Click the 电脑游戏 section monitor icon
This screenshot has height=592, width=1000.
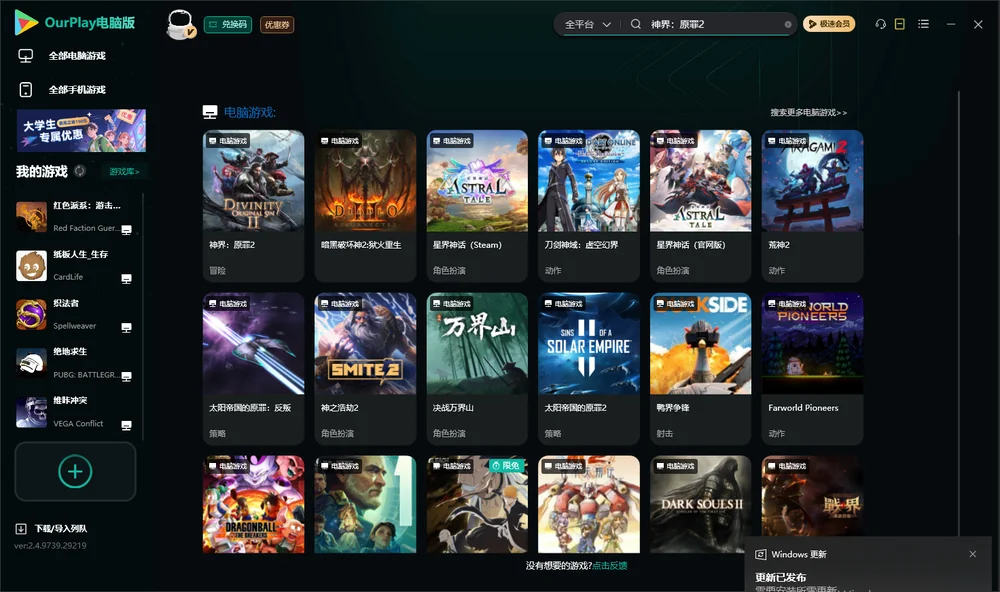pyautogui.click(x=210, y=112)
